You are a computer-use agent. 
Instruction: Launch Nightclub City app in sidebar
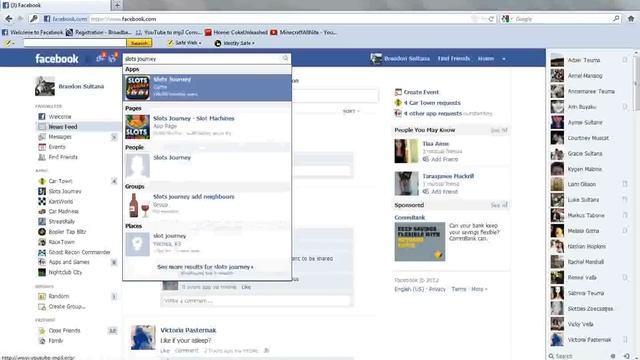pos(65,272)
